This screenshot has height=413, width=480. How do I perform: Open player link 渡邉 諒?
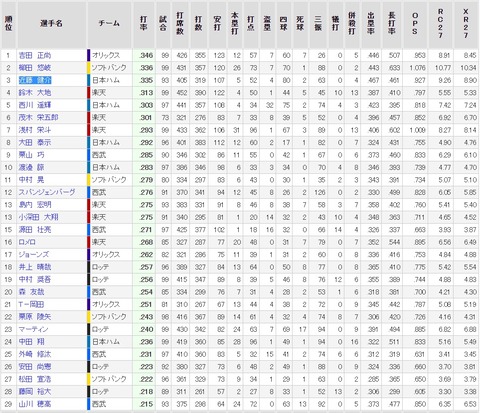tap(31, 167)
